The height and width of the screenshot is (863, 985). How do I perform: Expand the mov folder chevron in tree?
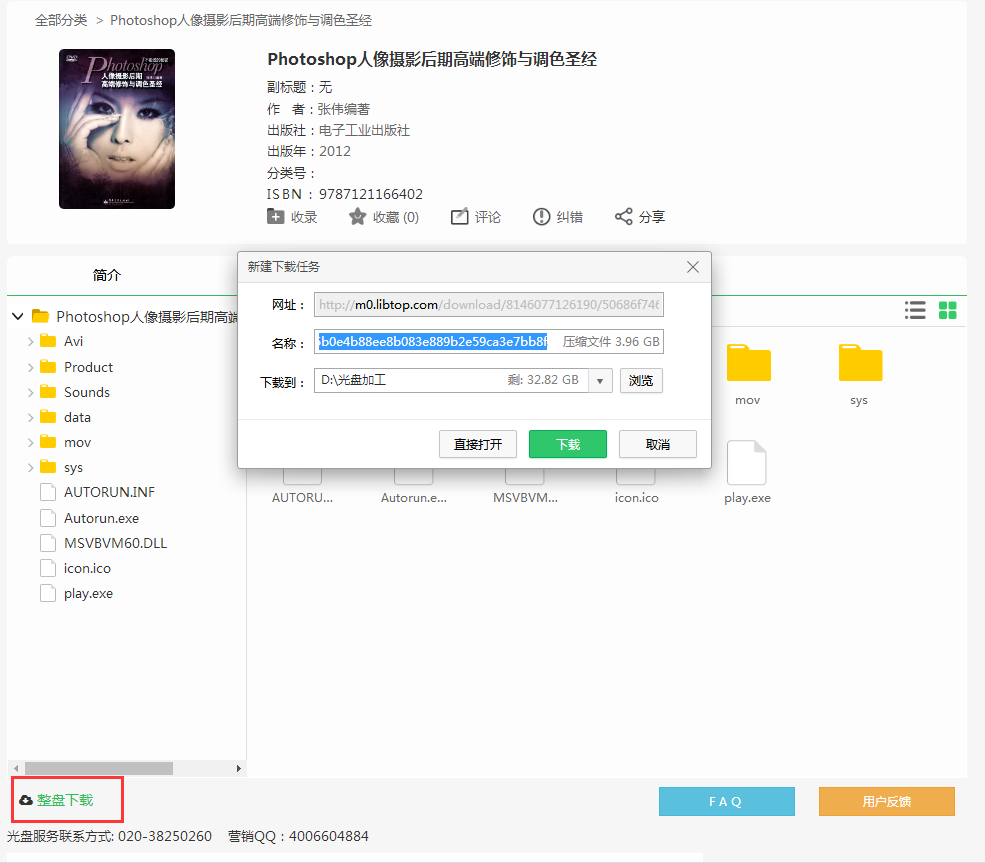(x=30, y=443)
